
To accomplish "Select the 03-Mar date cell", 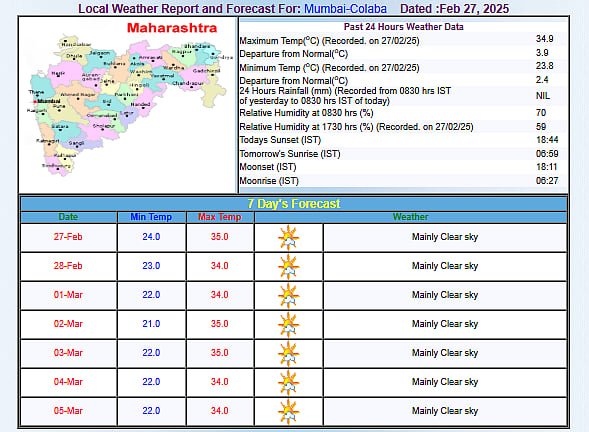I will click(x=68, y=353).
